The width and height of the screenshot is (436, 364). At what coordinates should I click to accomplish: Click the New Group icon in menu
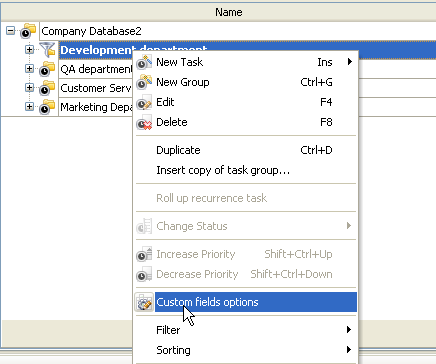(144, 82)
